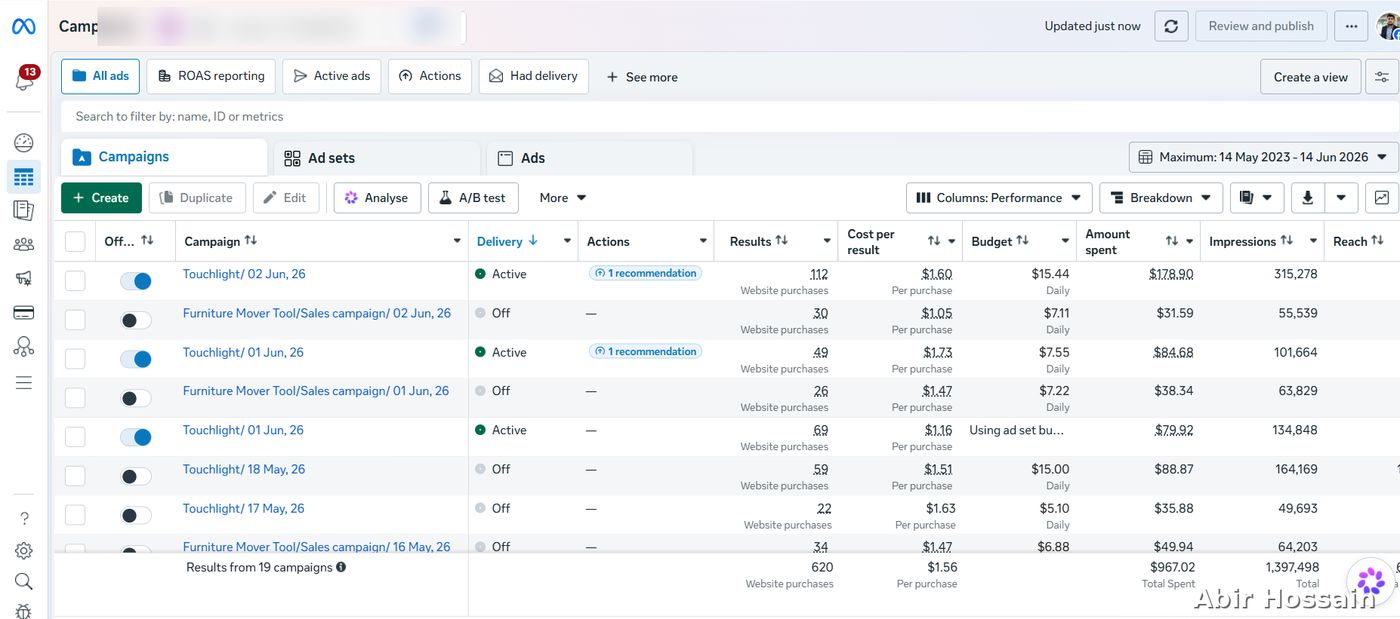Screen dimensions: 1400x619
Task: Click the $178.90 amount spent value
Action: (x=1171, y=274)
